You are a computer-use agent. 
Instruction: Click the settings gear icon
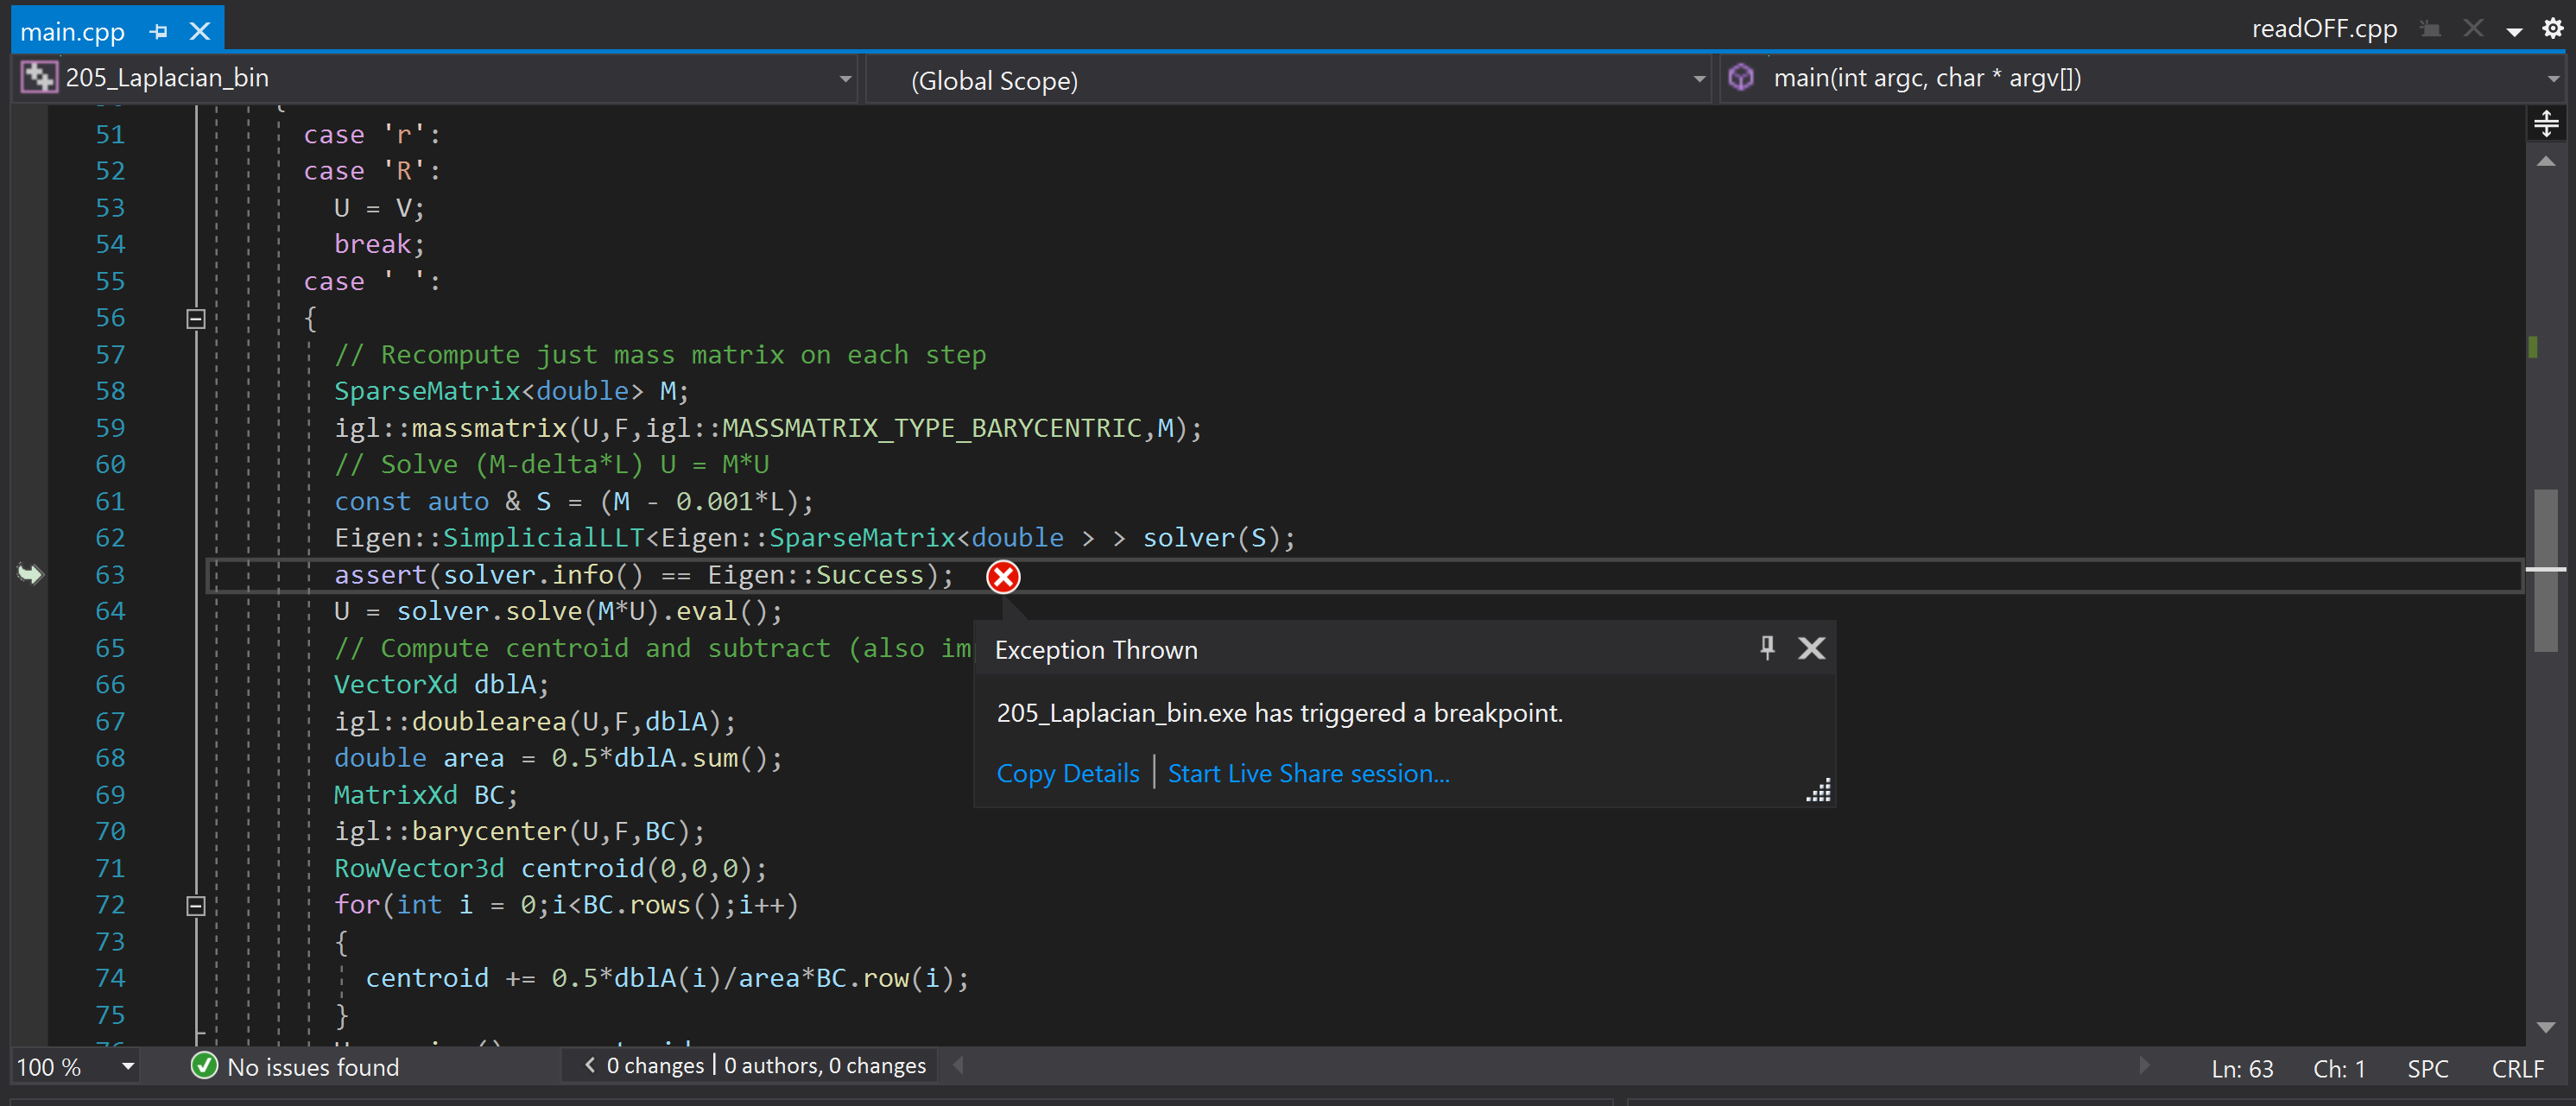pos(2552,29)
